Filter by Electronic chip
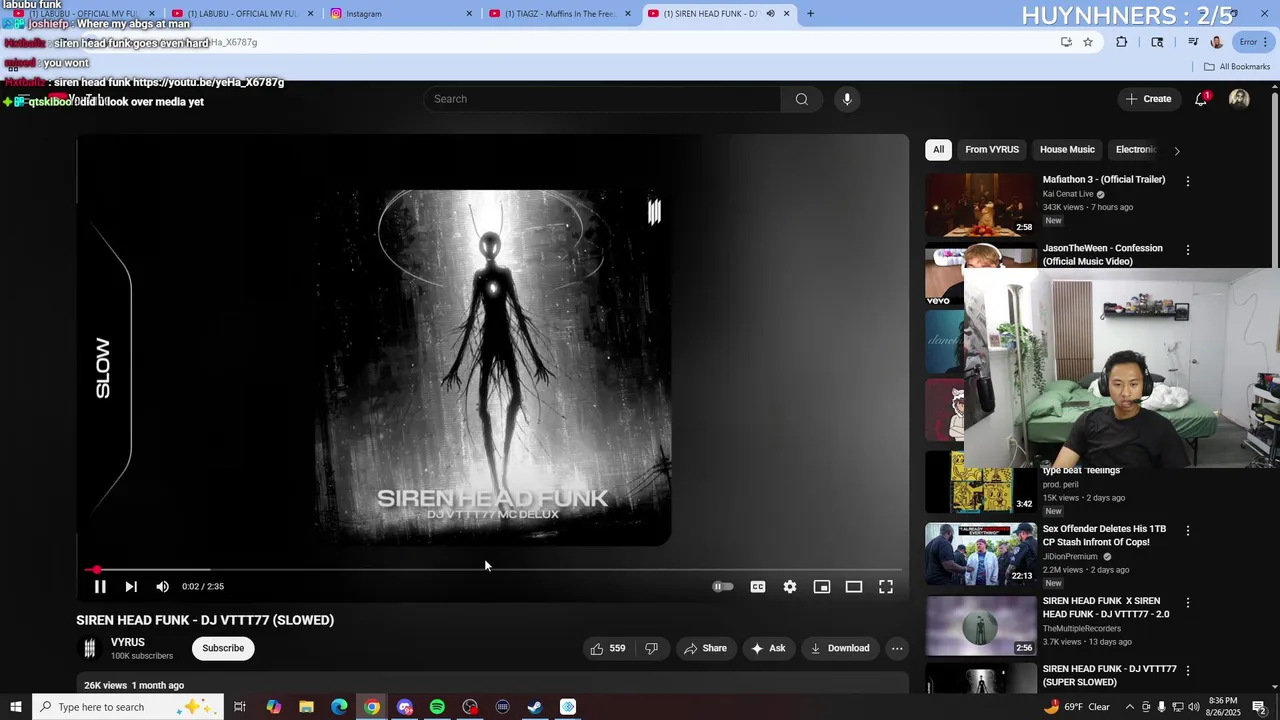 pyautogui.click(x=1135, y=150)
